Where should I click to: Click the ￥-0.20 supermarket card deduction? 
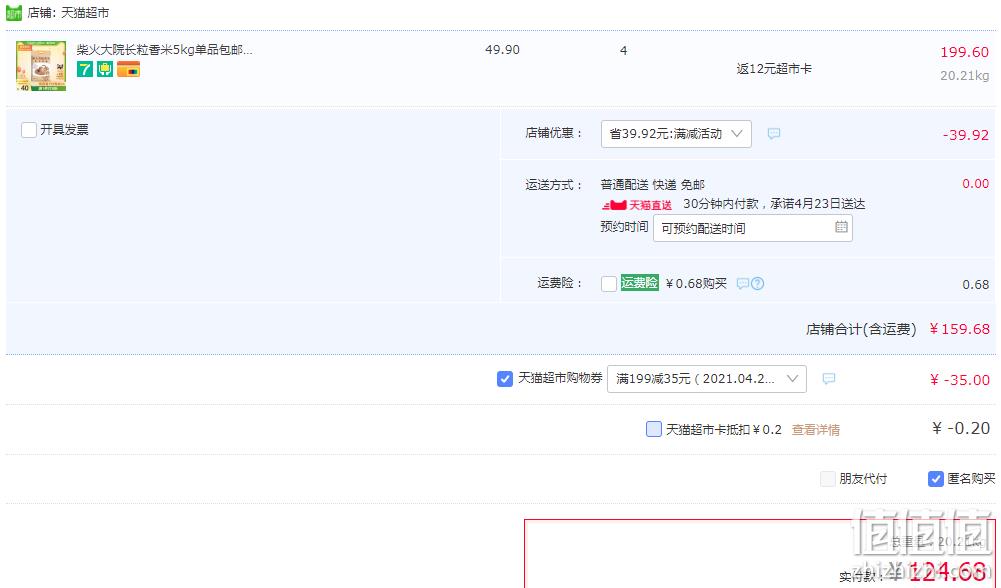(961, 428)
